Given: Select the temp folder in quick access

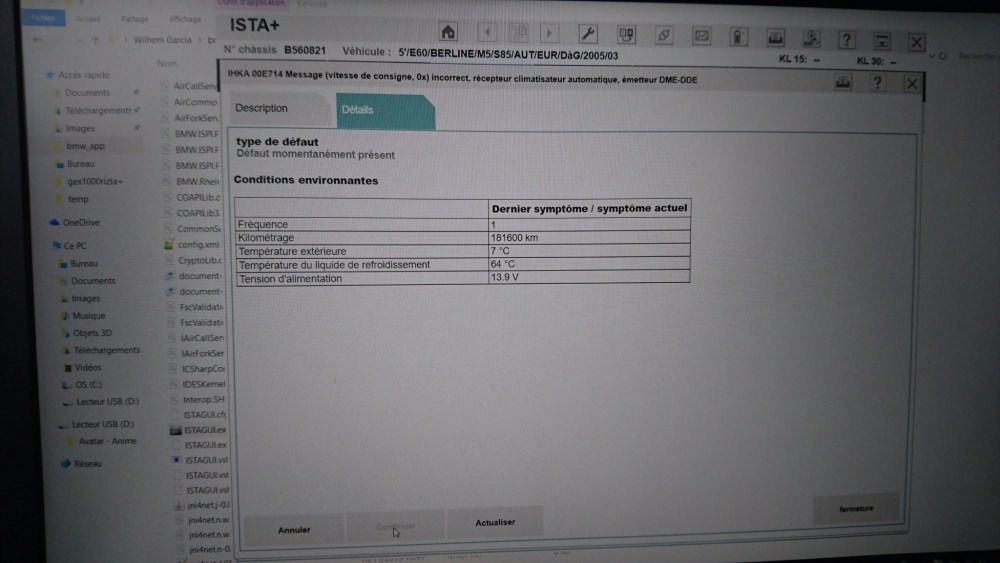Looking at the screenshot, I should [x=78, y=199].
